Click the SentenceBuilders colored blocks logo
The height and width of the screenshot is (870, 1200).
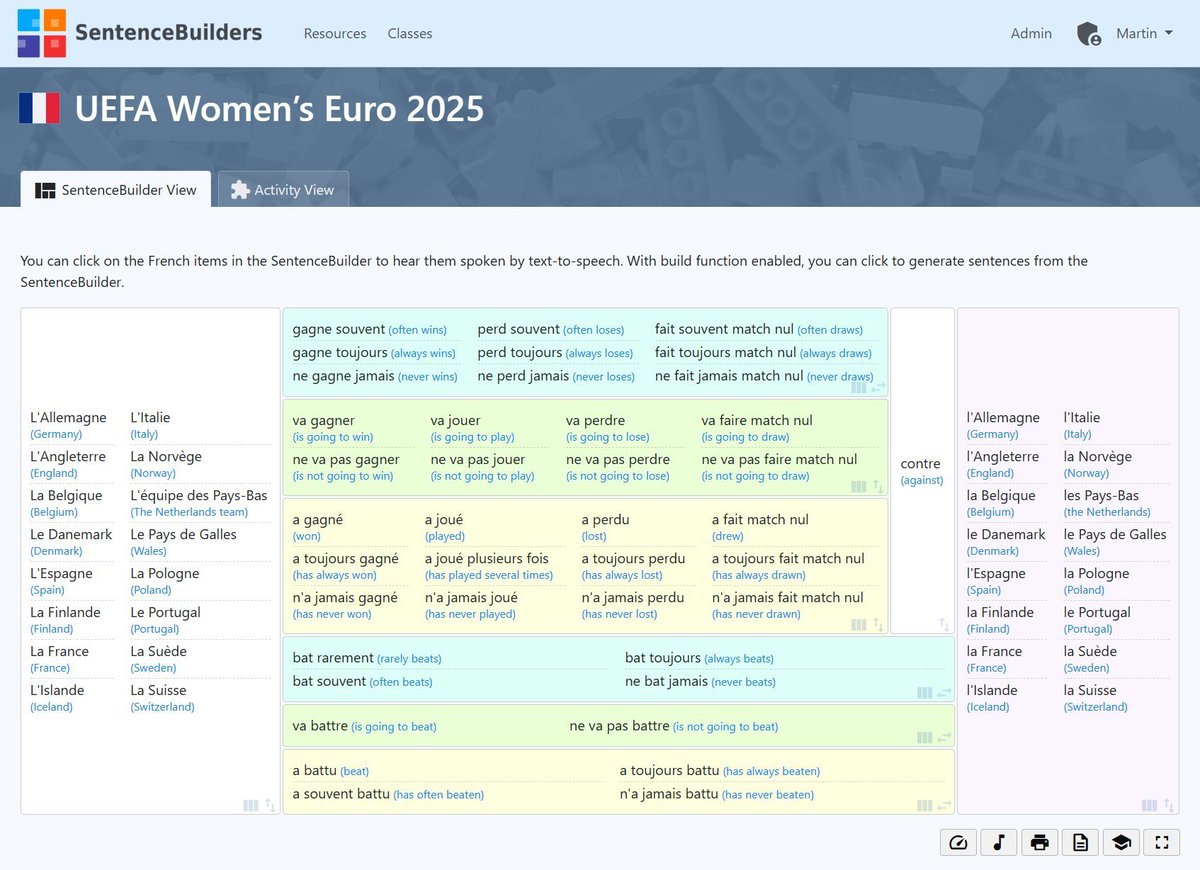[42, 33]
